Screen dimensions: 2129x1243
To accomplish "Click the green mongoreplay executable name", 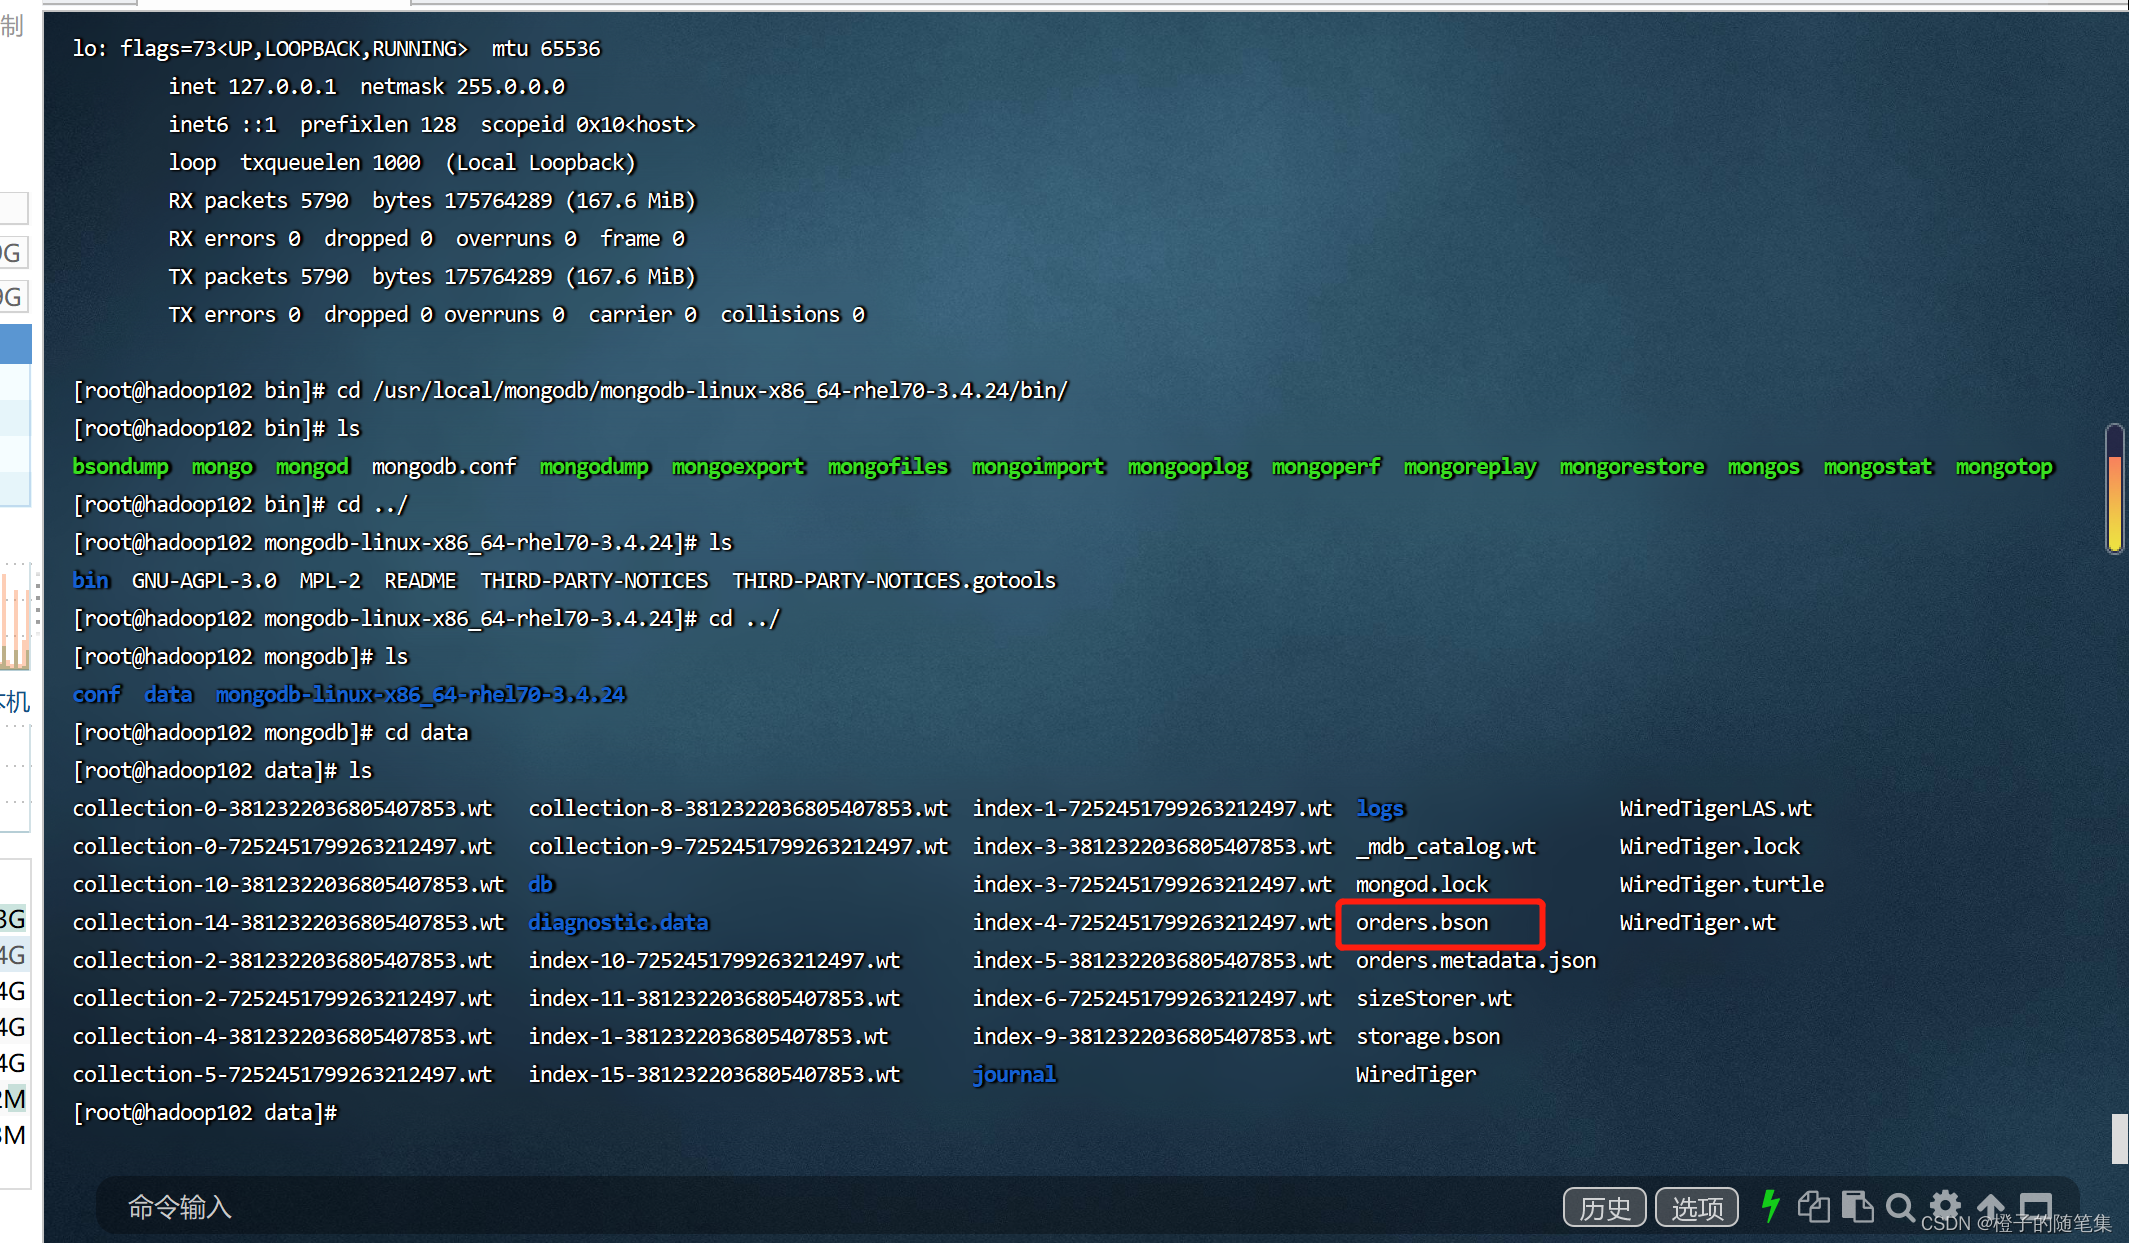I will click(x=1470, y=466).
